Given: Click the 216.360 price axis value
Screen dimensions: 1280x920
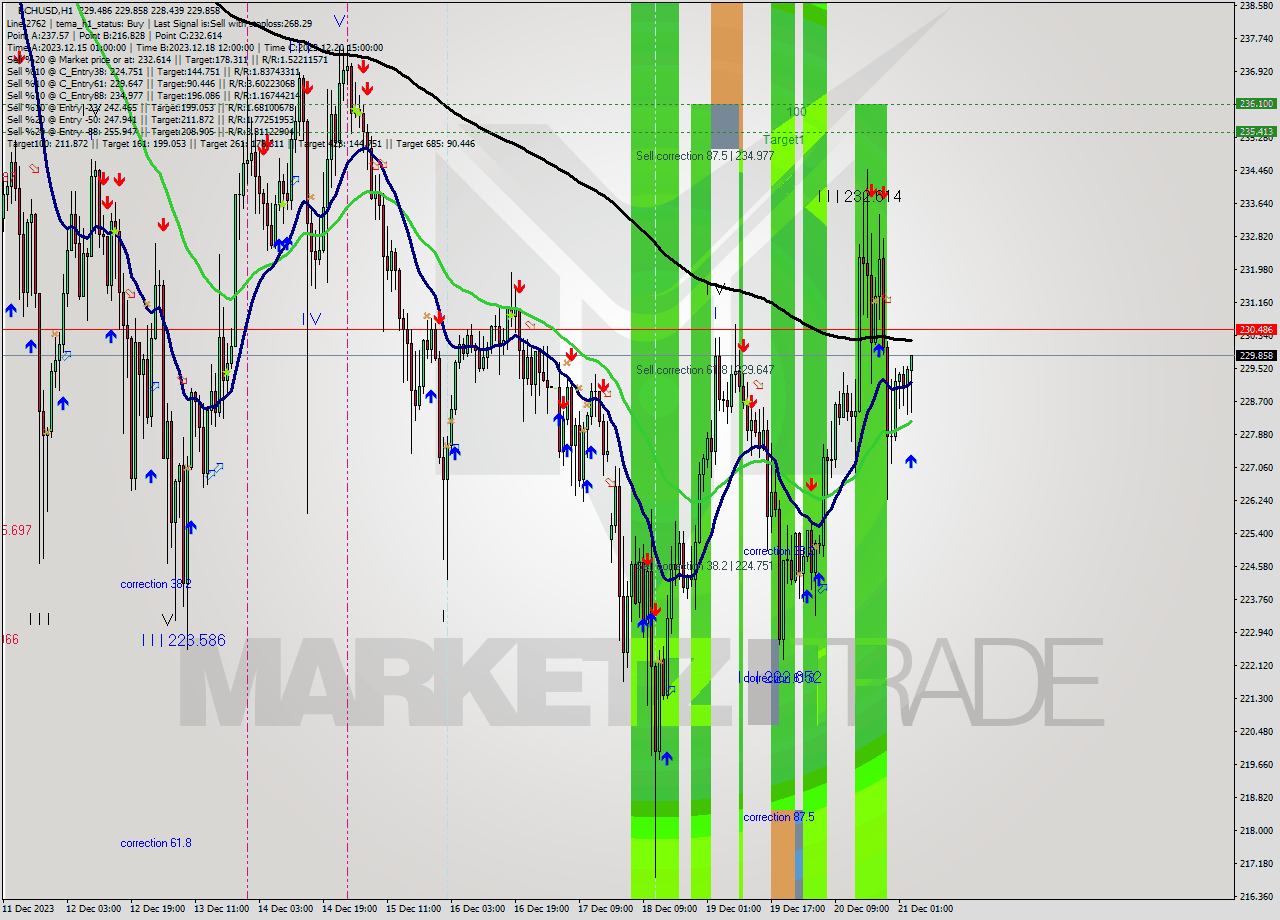Looking at the screenshot, I should coord(1256,896).
